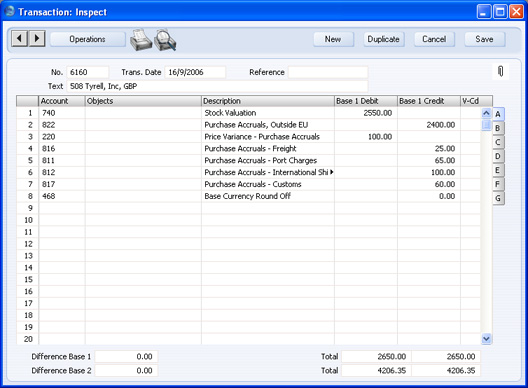Click the V-Cd column header
This screenshot has width=528, height=388.
click(x=476, y=101)
